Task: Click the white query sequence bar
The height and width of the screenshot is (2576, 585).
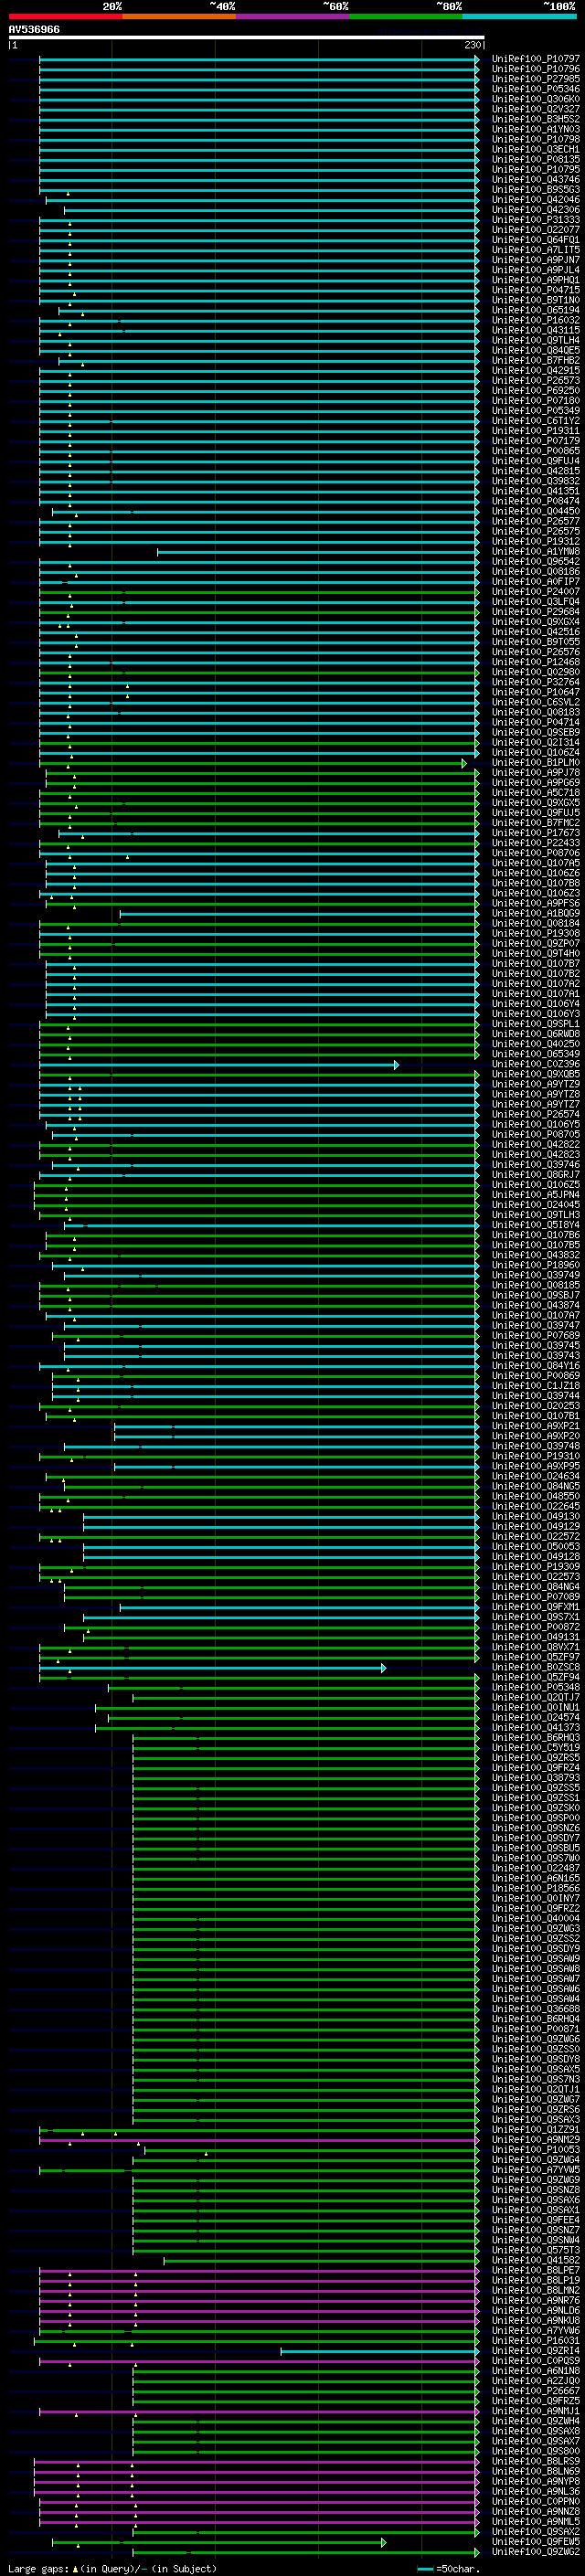Action: [x=246, y=38]
